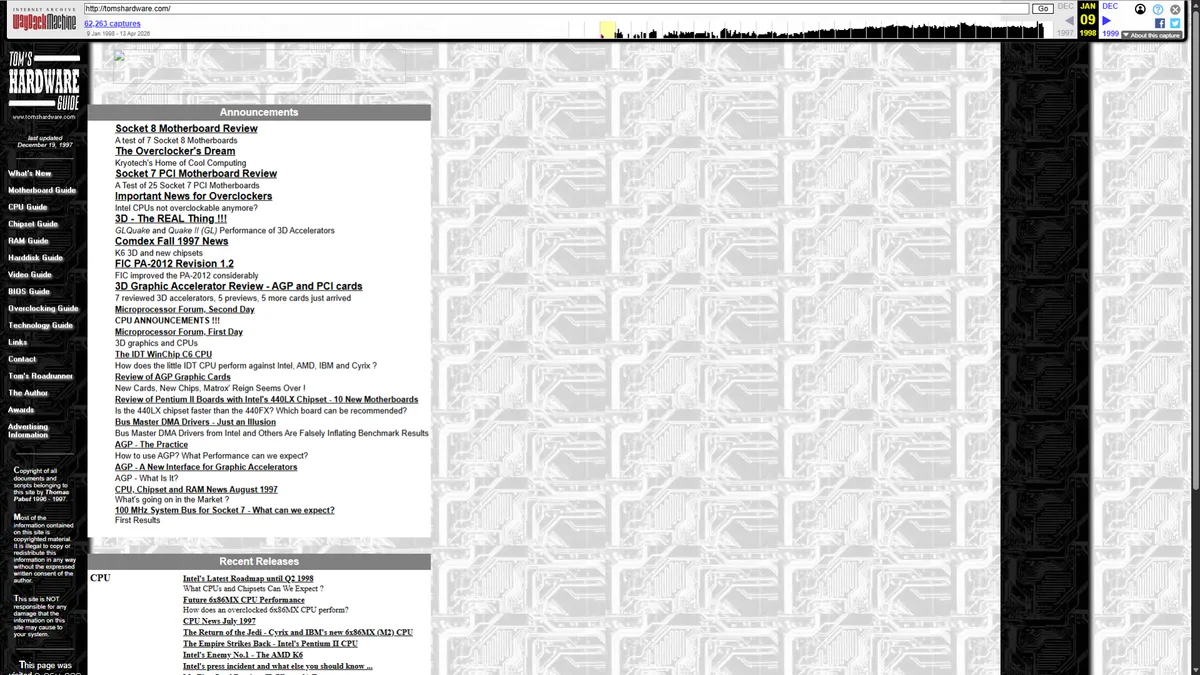Close the Wayback Machine toolbar
Screen dimensions: 1200x675
pyautogui.click(x=1175, y=9)
